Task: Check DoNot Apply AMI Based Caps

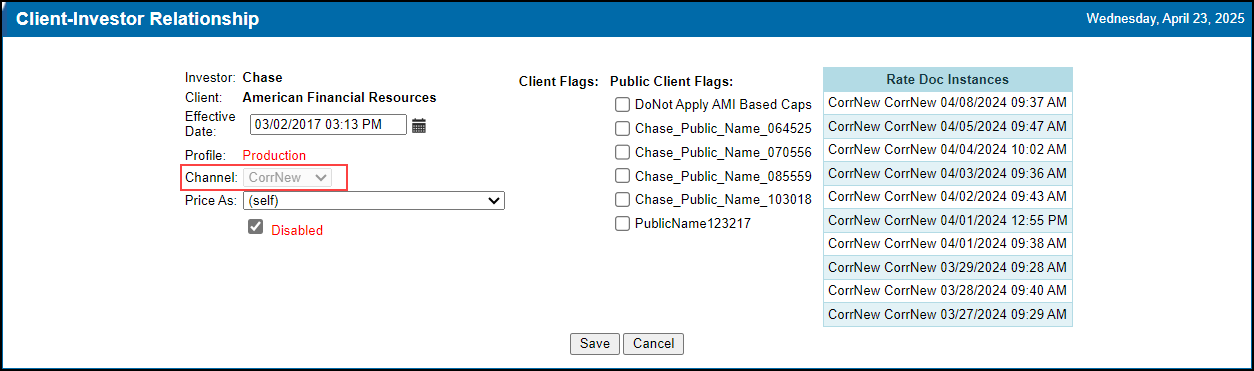Action: pyautogui.click(x=622, y=104)
